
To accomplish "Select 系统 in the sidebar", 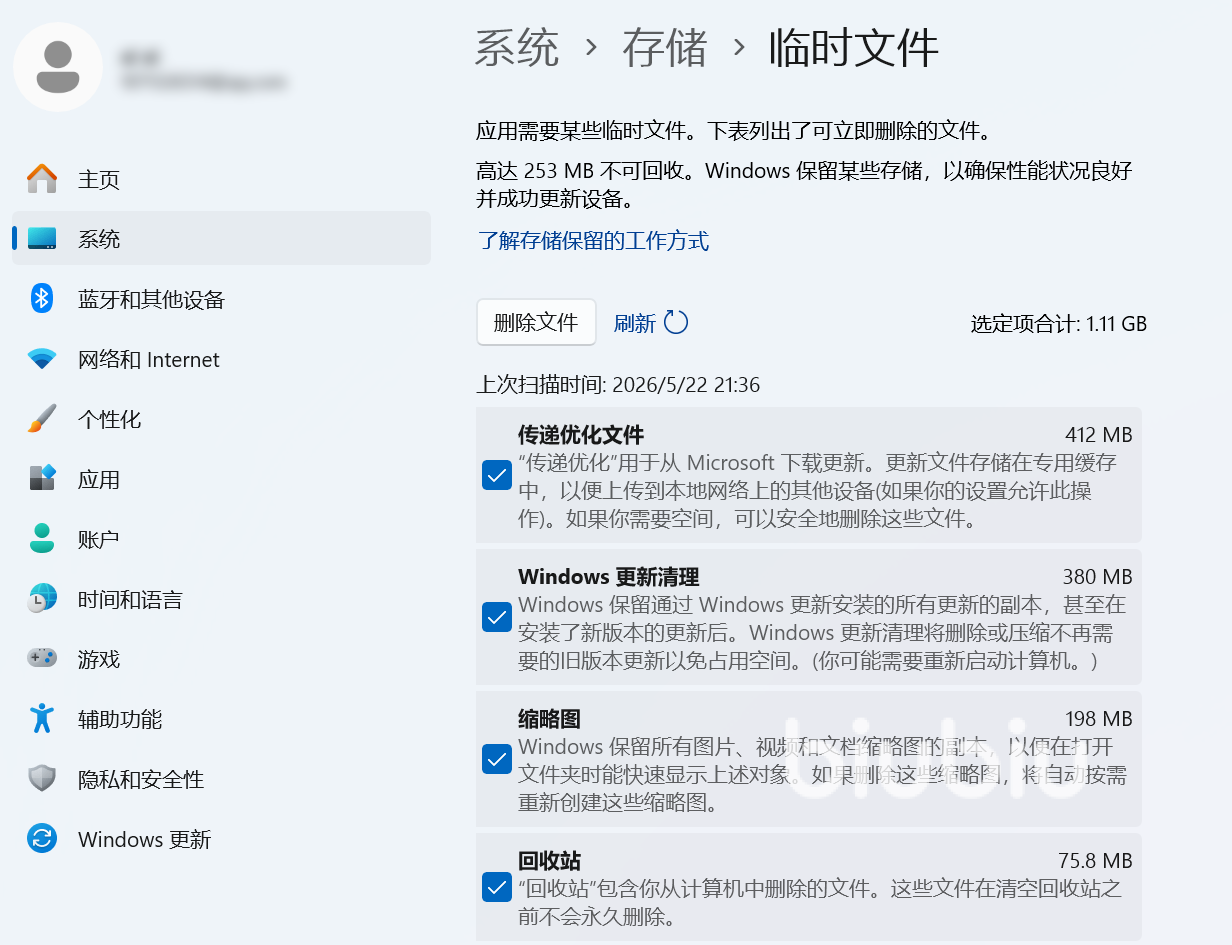I will [221, 239].
